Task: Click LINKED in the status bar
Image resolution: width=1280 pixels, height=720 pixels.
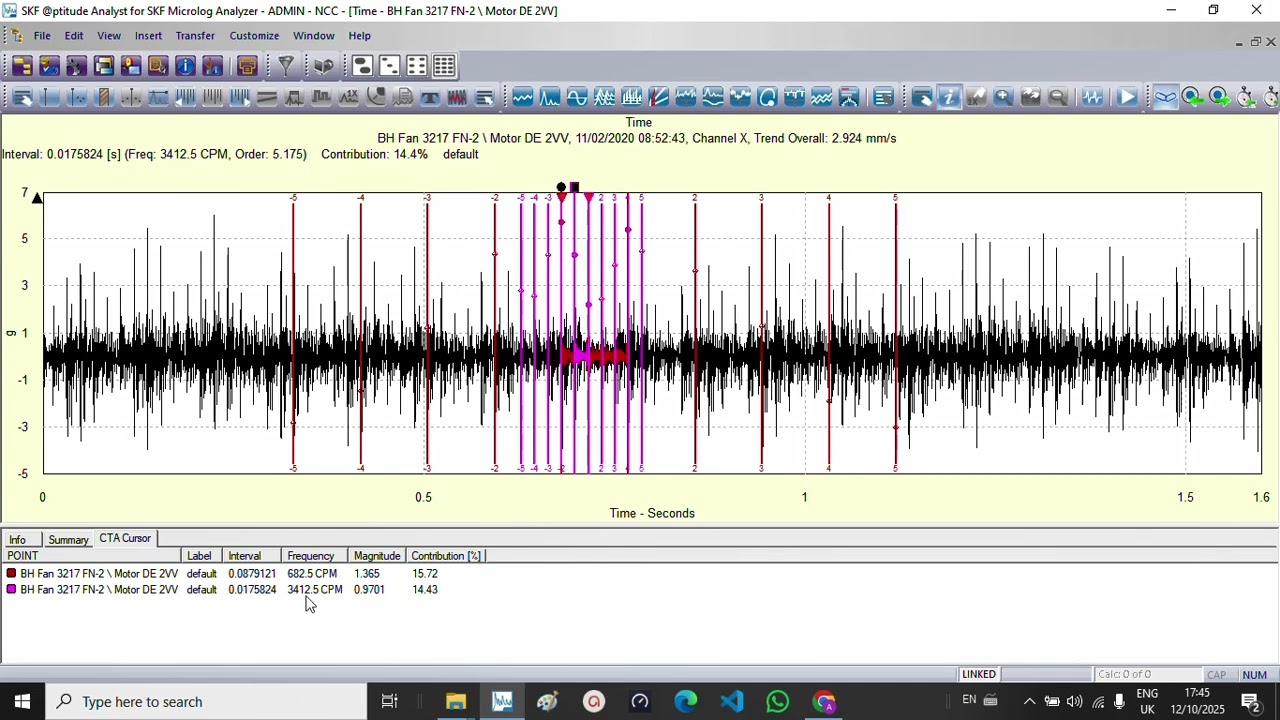Action: pyautogui.click(x=979, y=675)
